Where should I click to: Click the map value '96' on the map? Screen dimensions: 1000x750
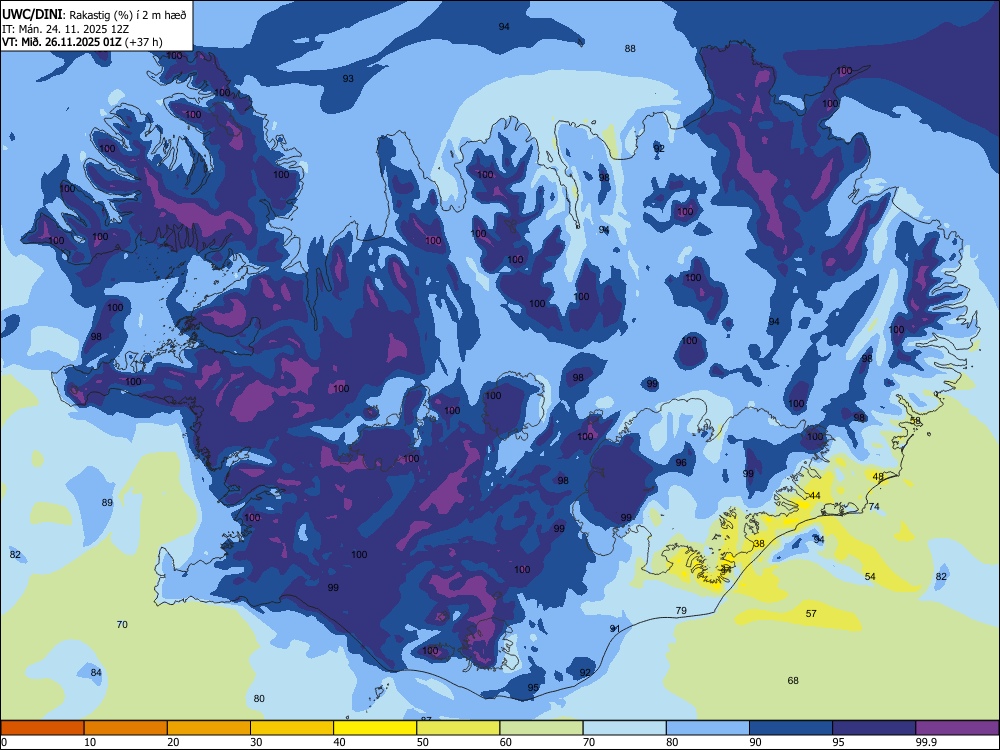coord(681,462)
